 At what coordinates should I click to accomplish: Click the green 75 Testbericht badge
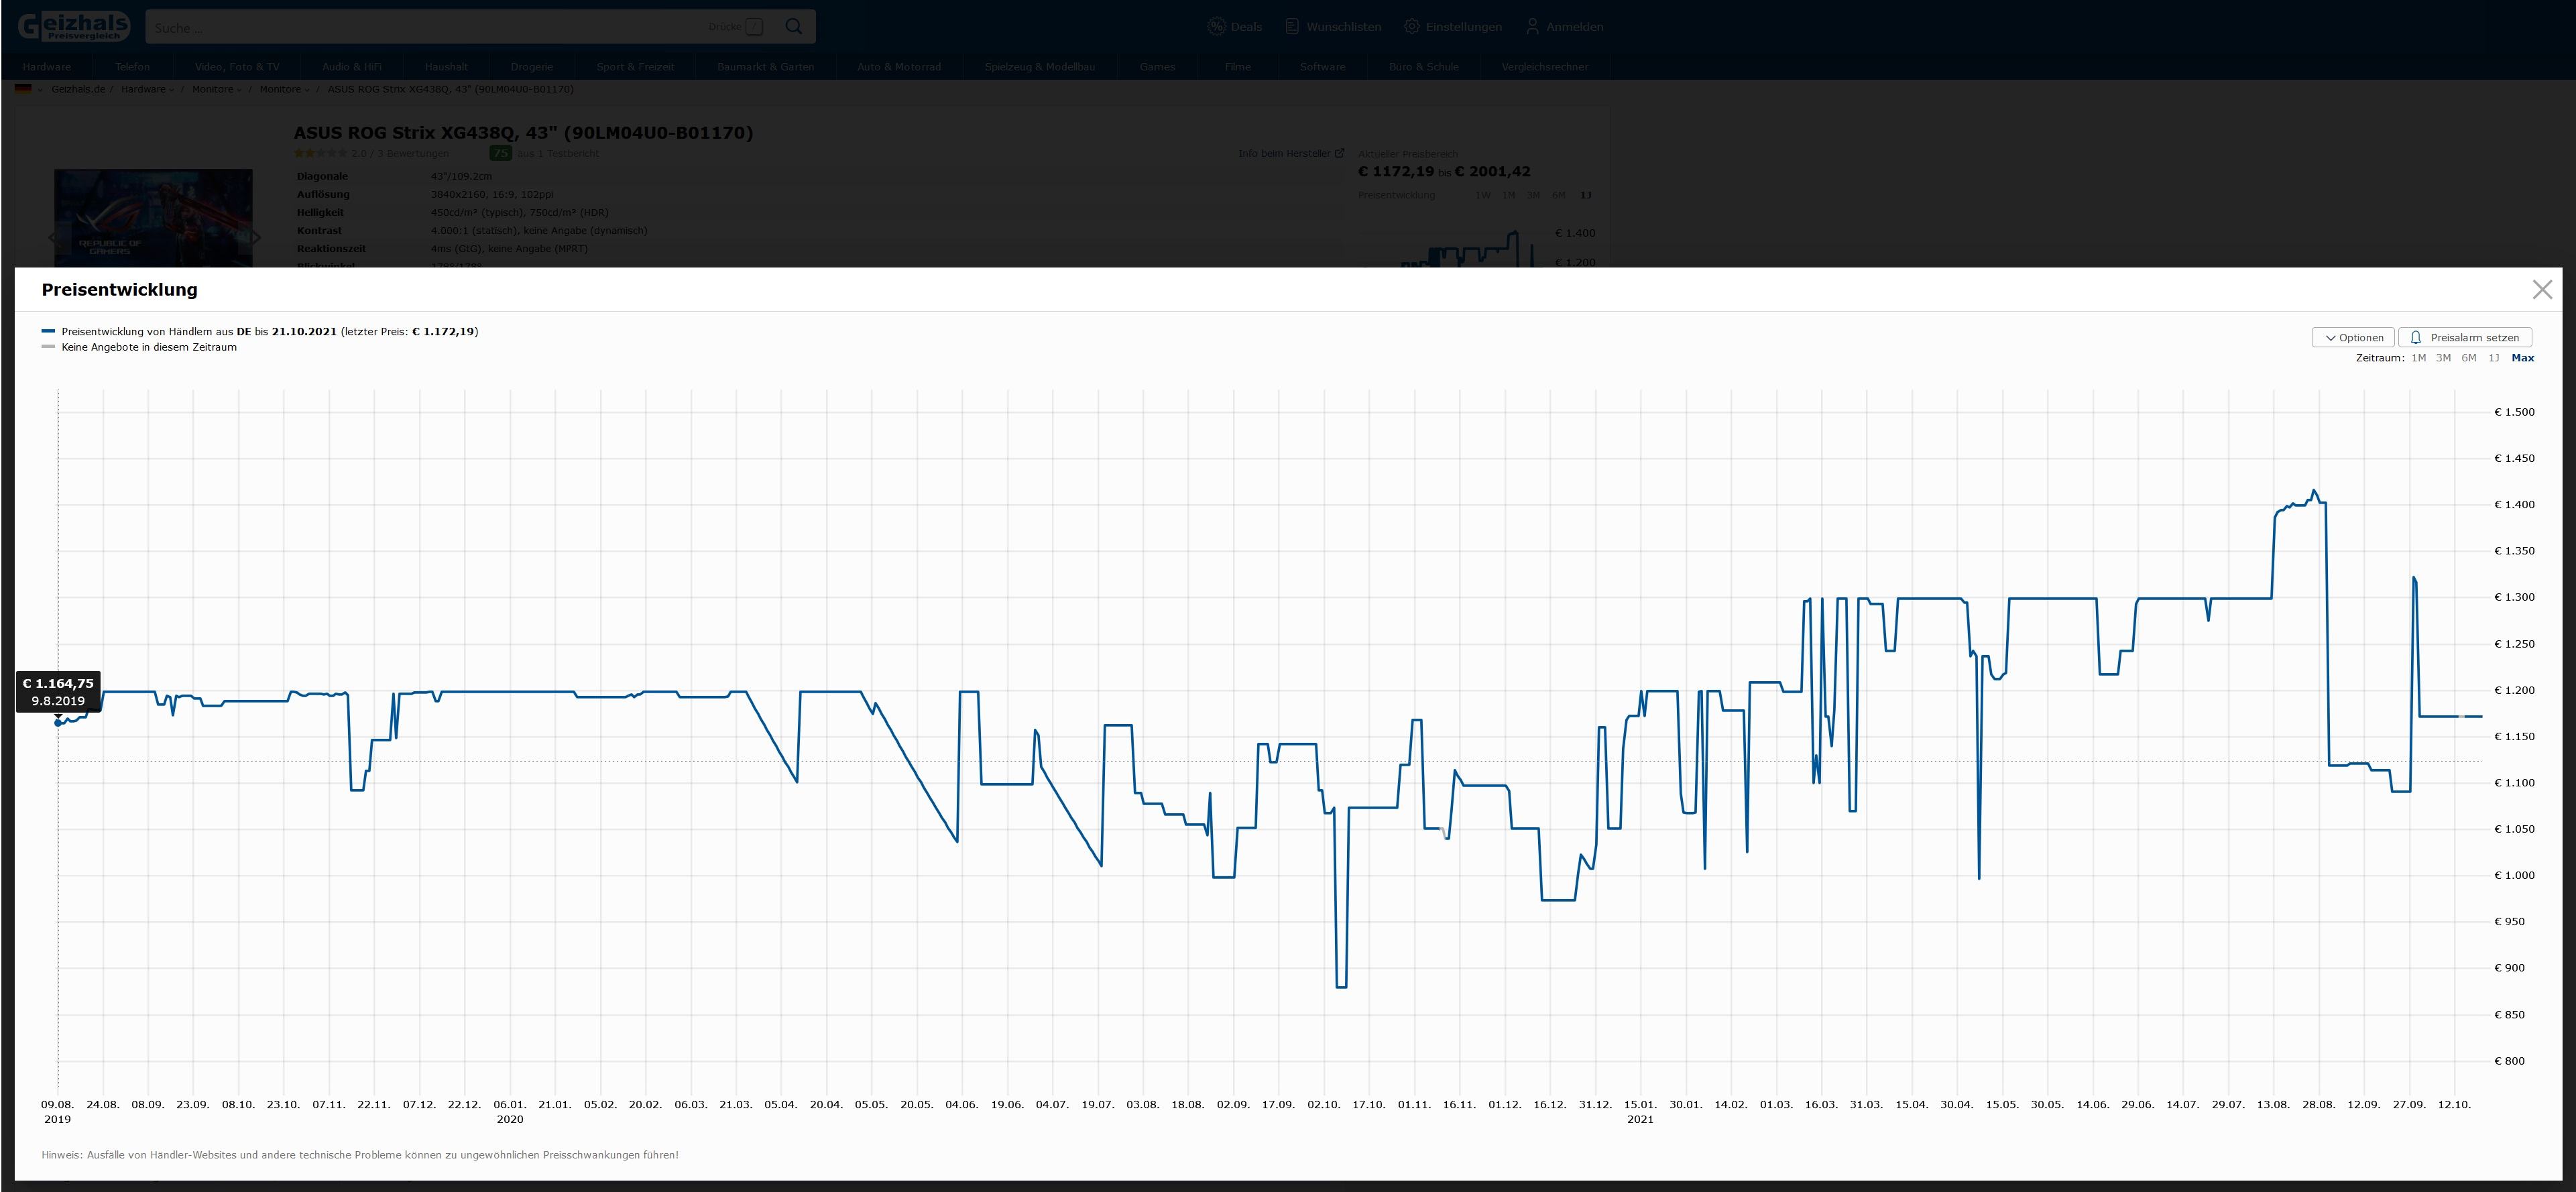[500, 153]
